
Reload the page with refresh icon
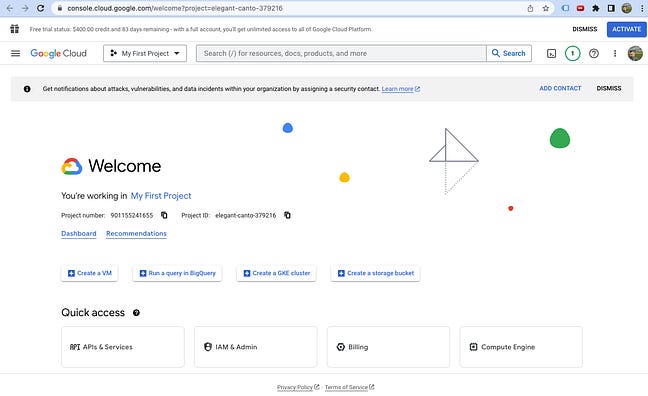click(40, 8)
